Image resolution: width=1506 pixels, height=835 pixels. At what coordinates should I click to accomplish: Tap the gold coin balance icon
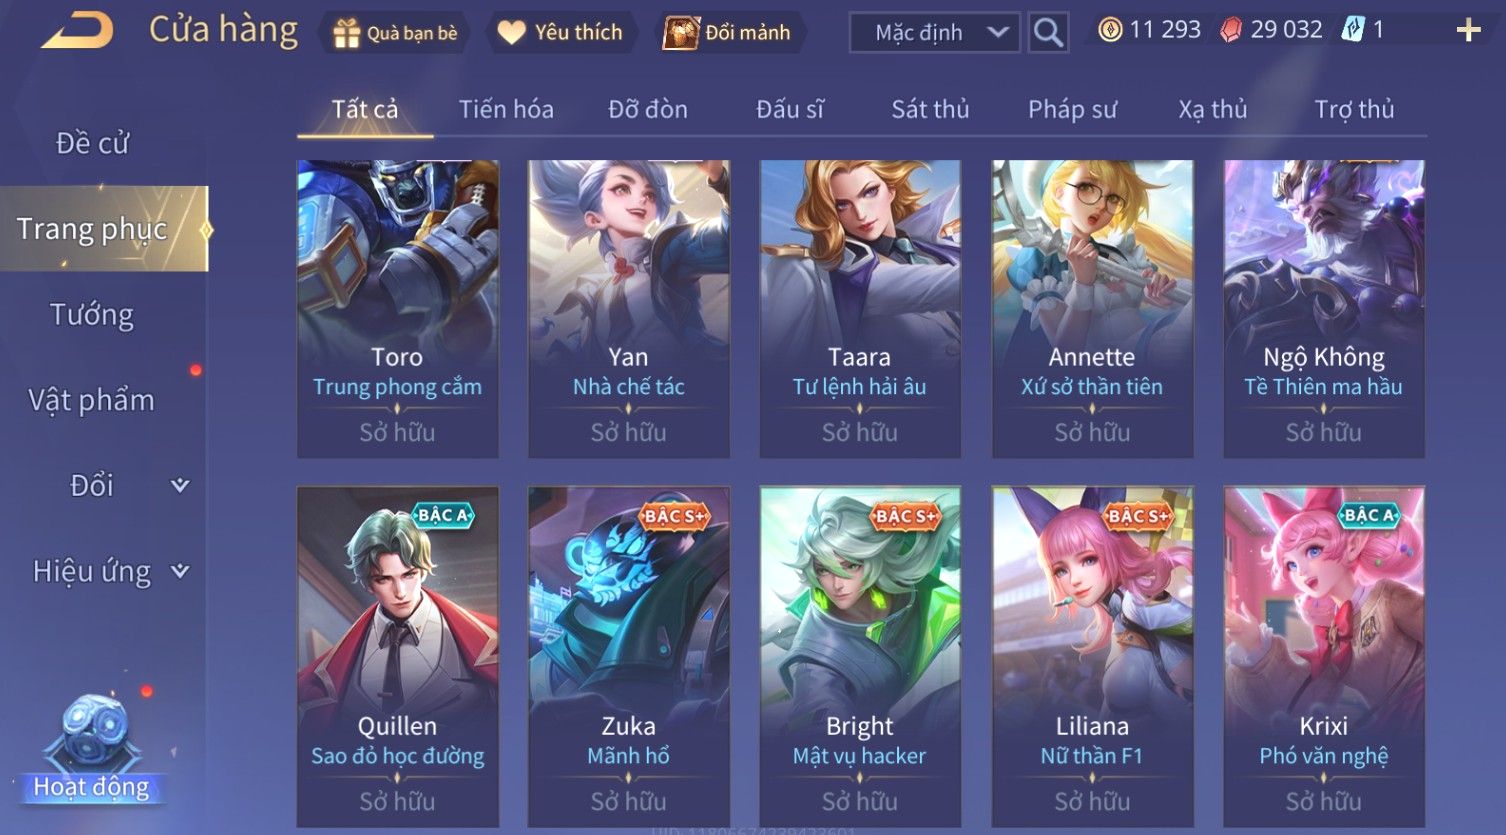pos(1110,30)
